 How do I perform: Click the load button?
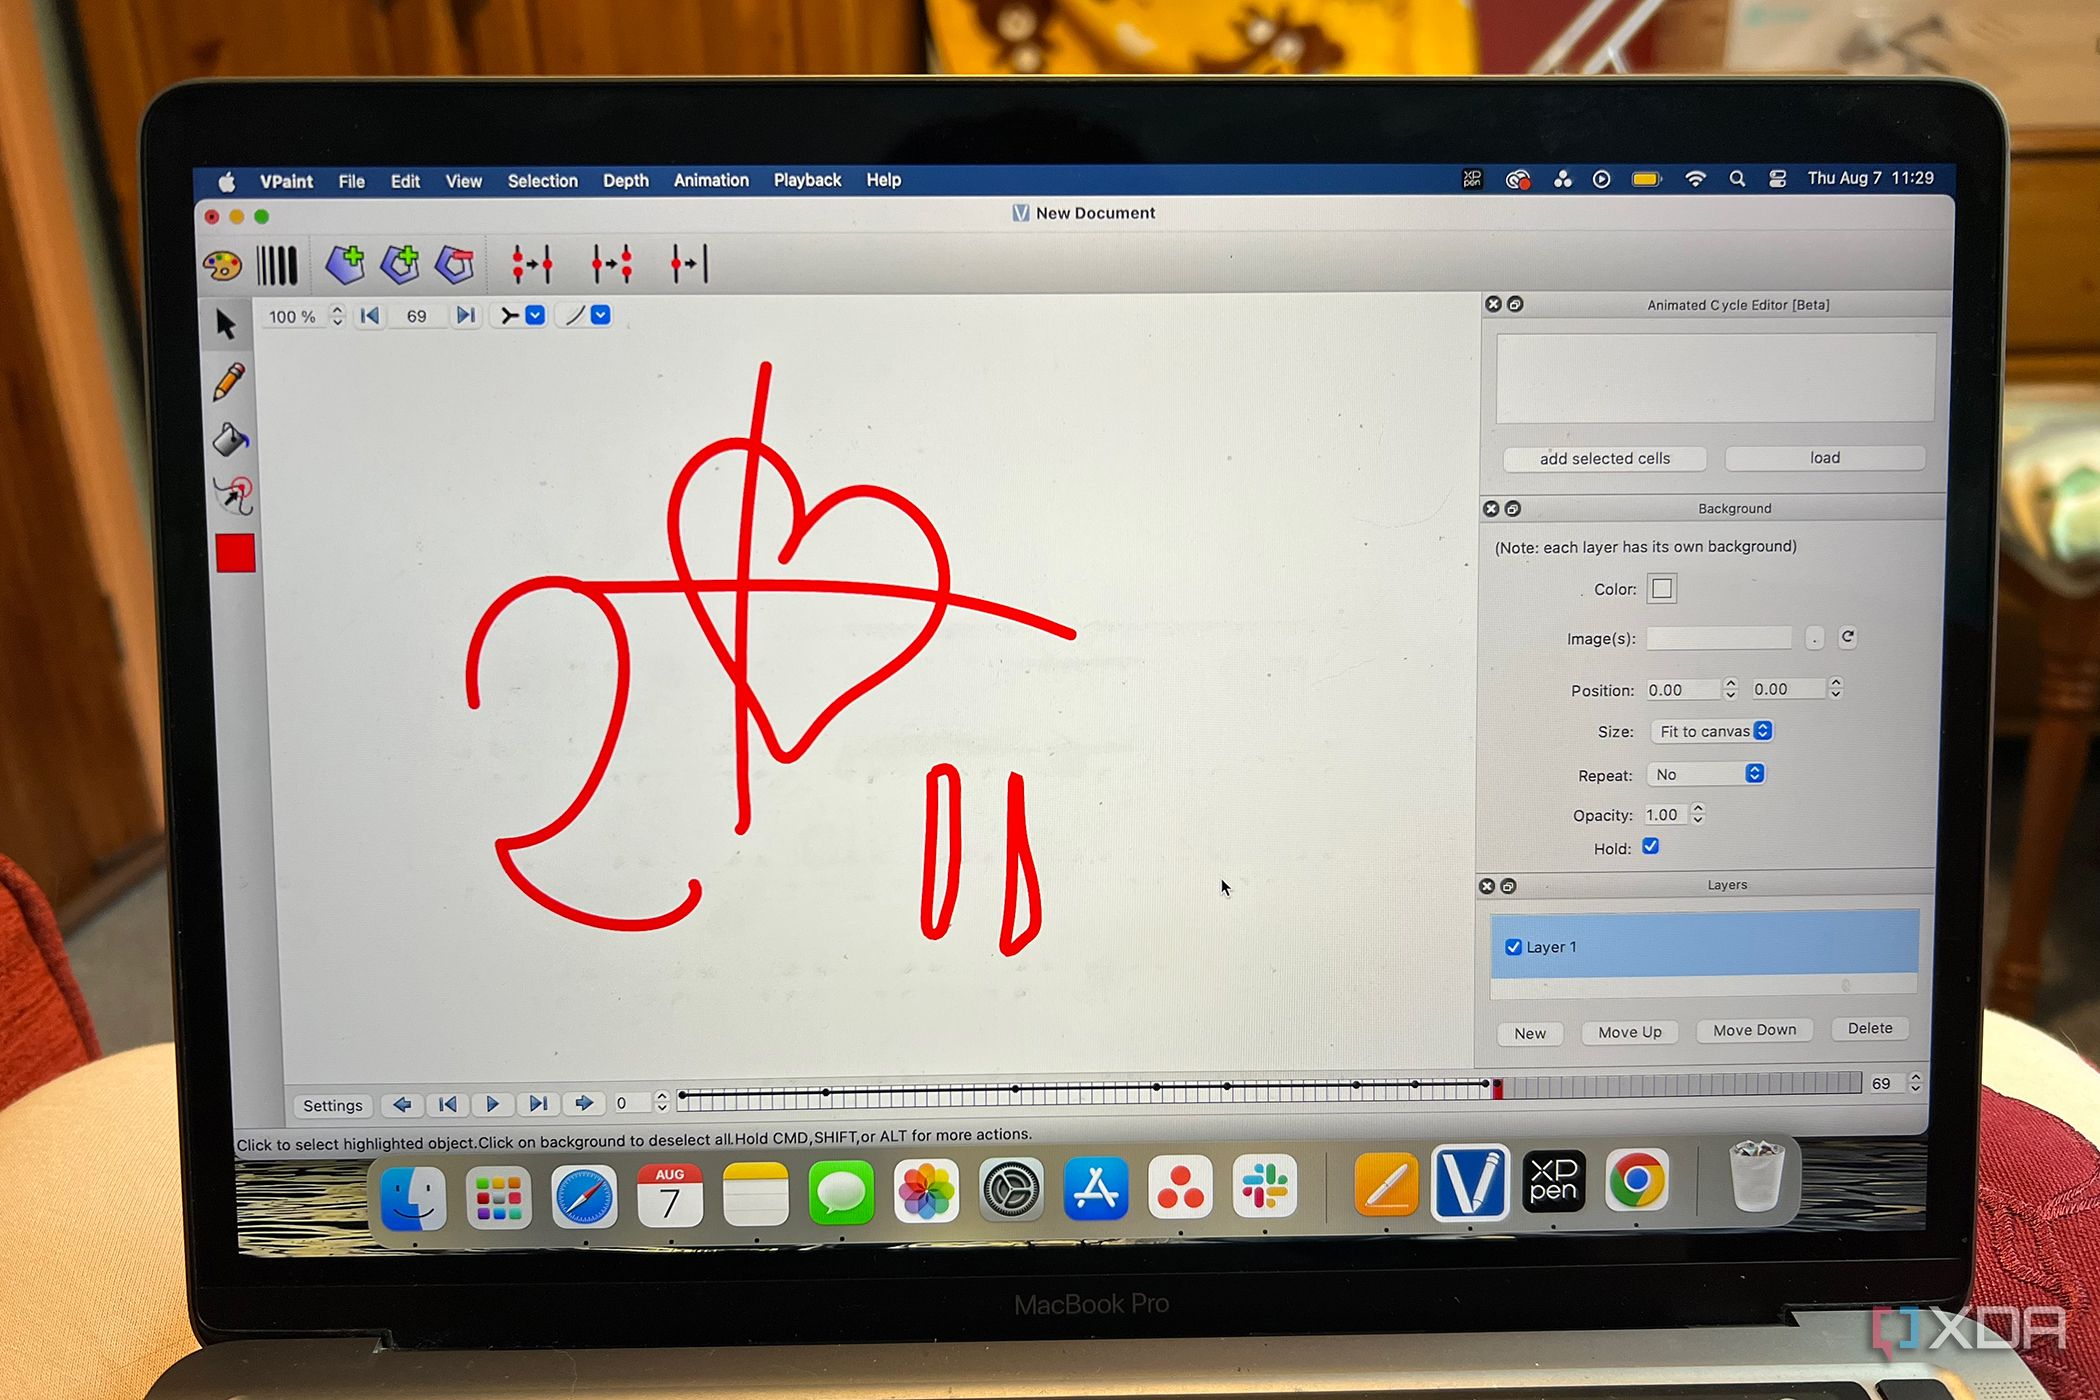1824,458
